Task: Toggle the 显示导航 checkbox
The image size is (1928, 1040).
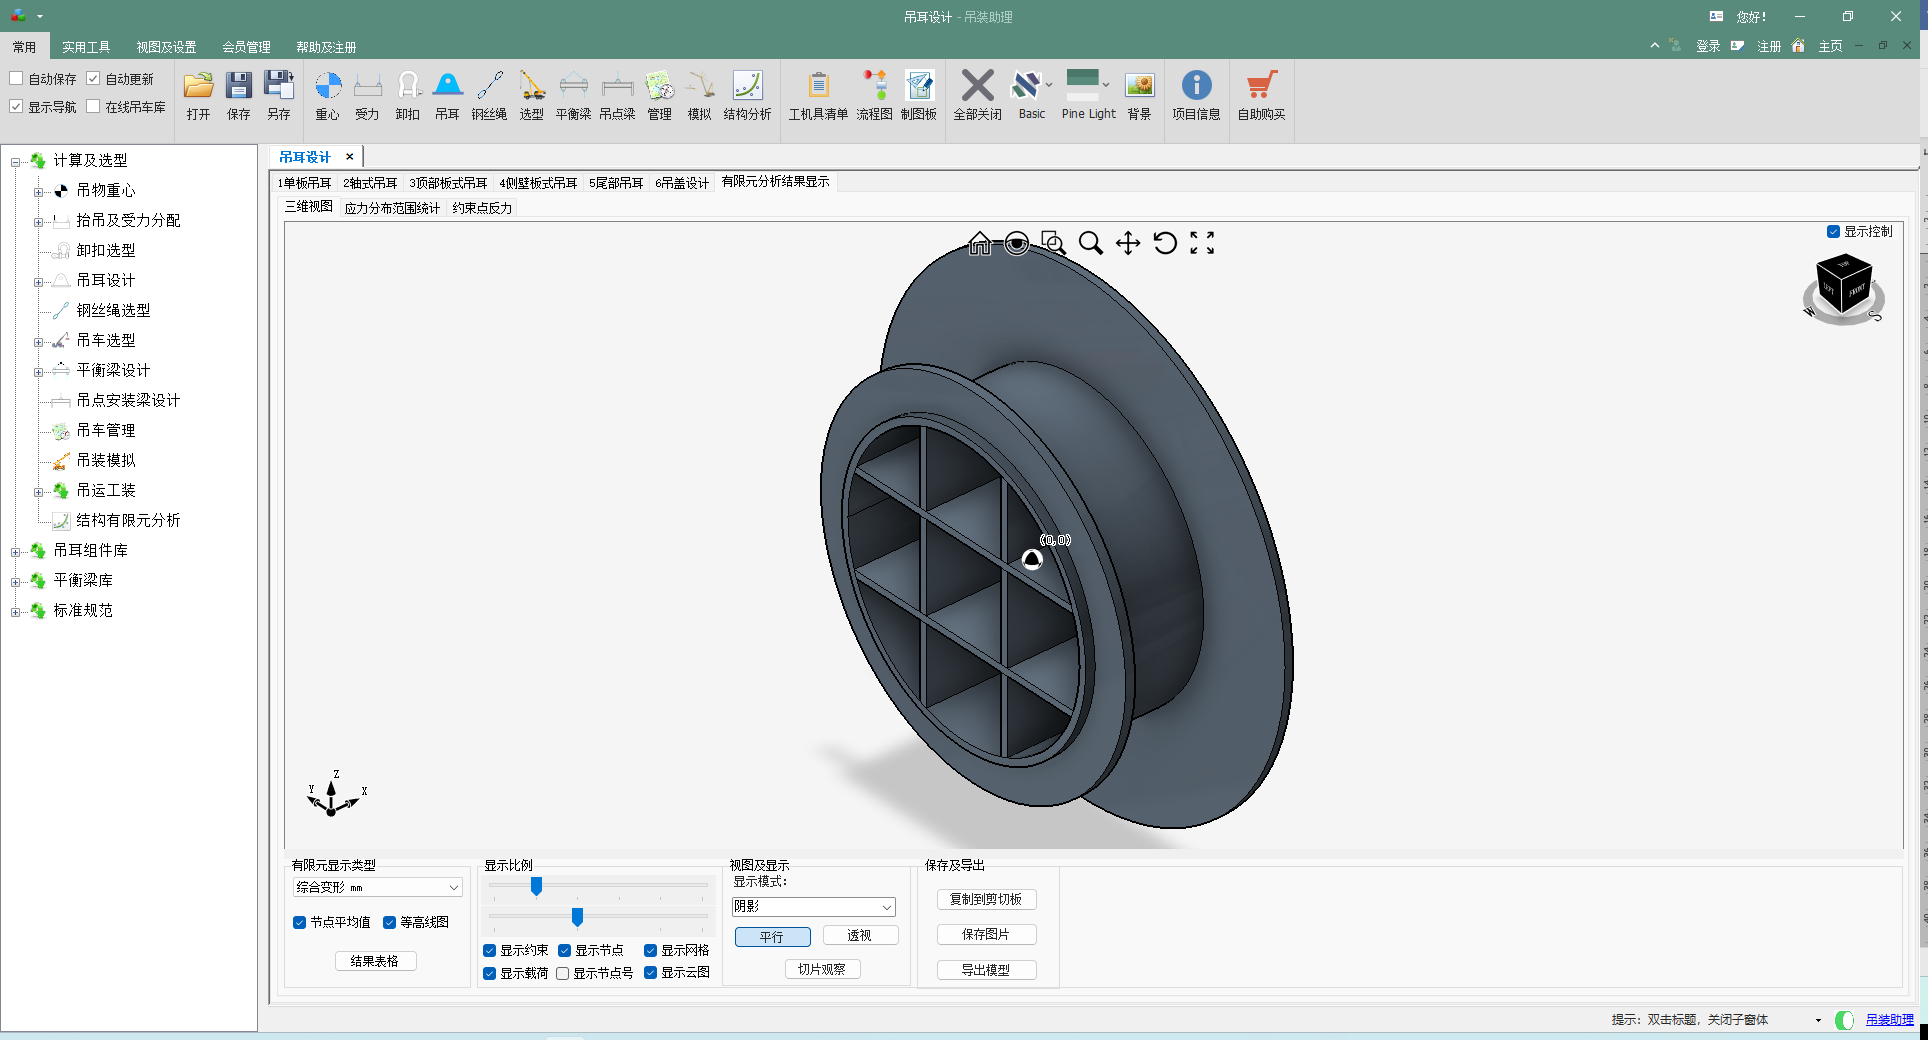Action: click(16, 106)
